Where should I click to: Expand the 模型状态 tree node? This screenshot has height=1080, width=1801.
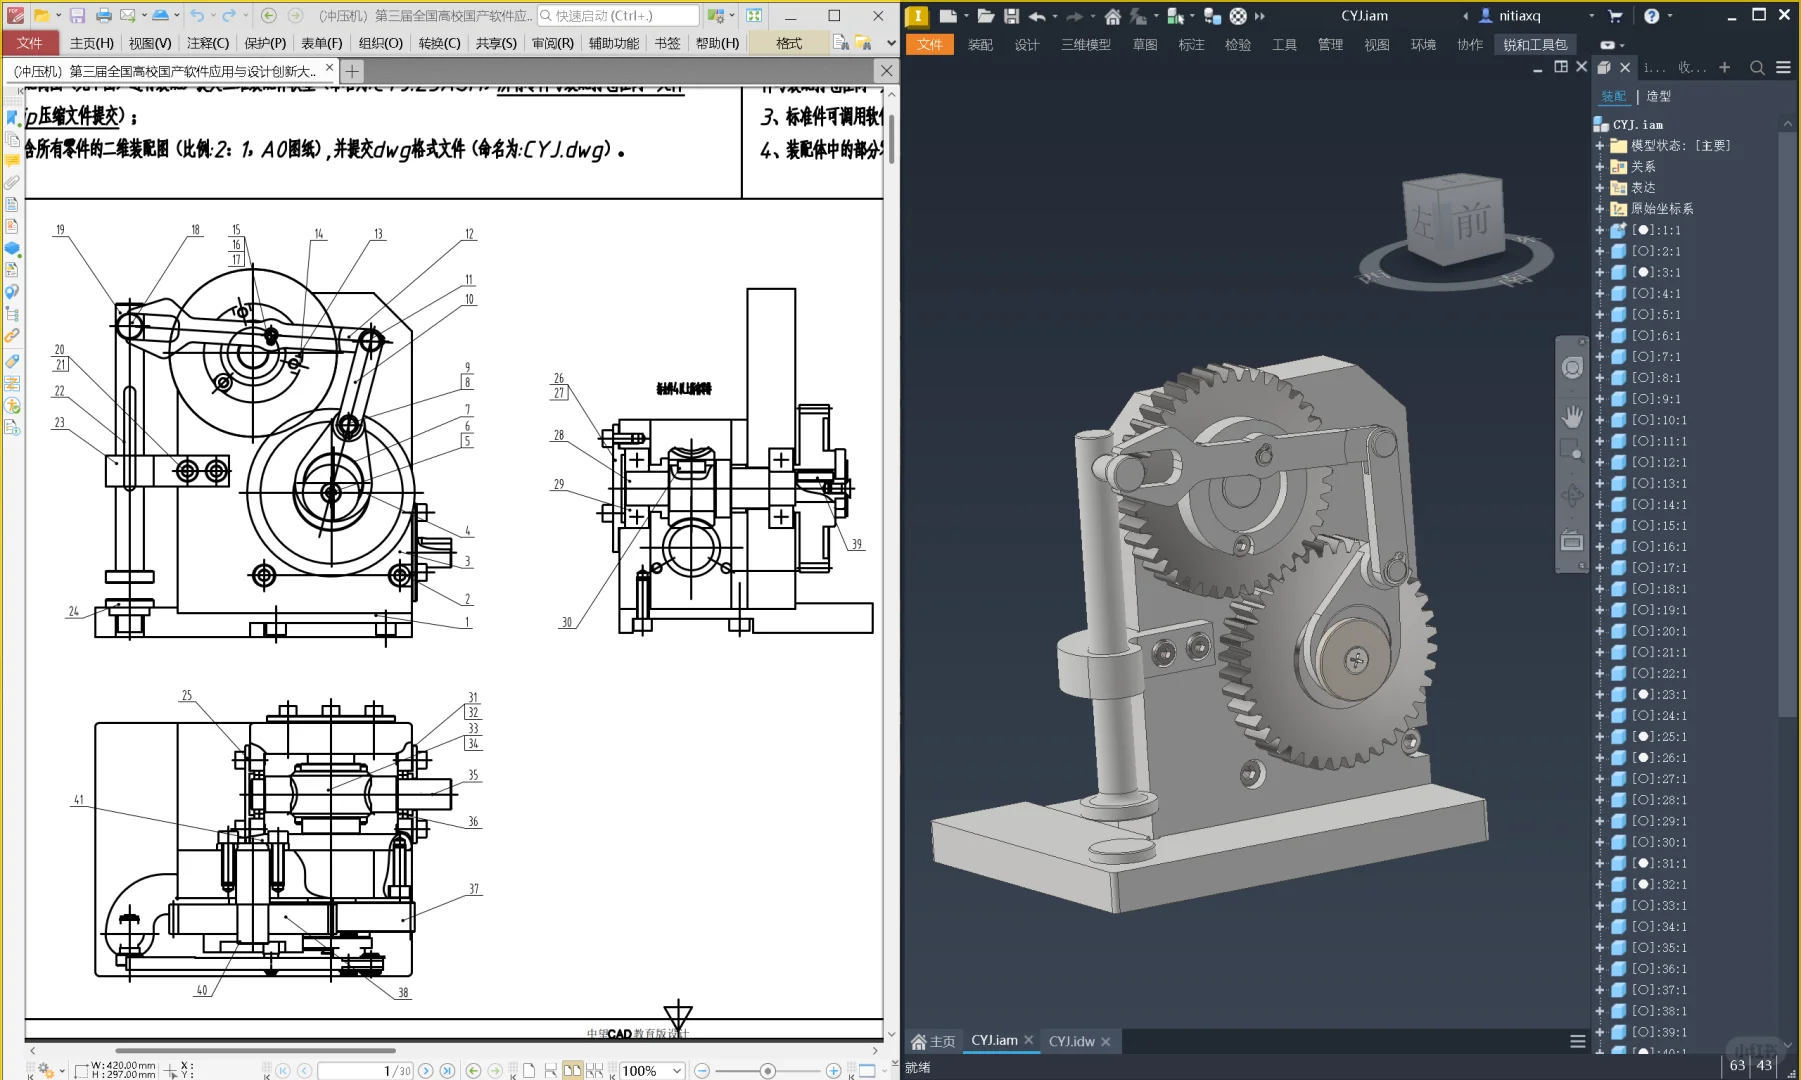[x=1599, y=146]
